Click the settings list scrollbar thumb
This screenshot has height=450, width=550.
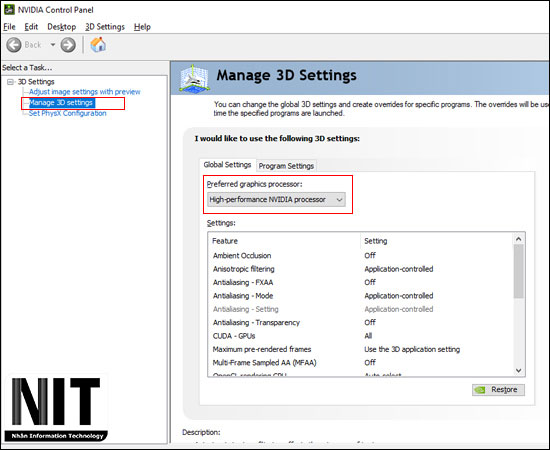519,272
